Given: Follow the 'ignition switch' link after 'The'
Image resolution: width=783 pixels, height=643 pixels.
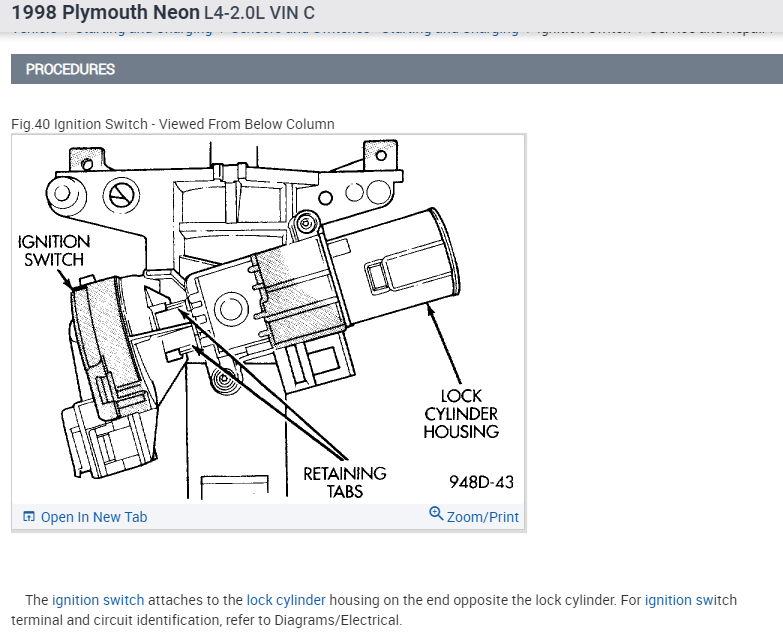Looking at the screenshot, I should point(98,600).
